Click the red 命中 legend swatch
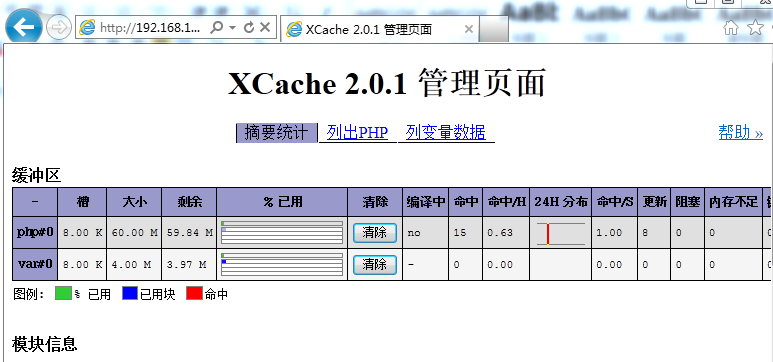This screenshot has height=362, width=773. pyautogui.click(x=194, y=294)
